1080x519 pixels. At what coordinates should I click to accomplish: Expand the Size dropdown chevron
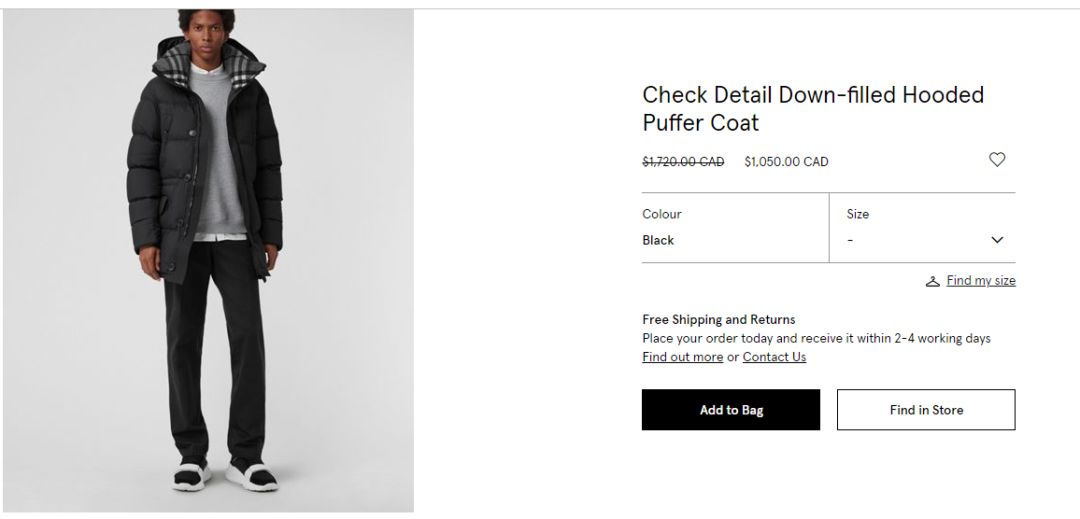(997, 240)
